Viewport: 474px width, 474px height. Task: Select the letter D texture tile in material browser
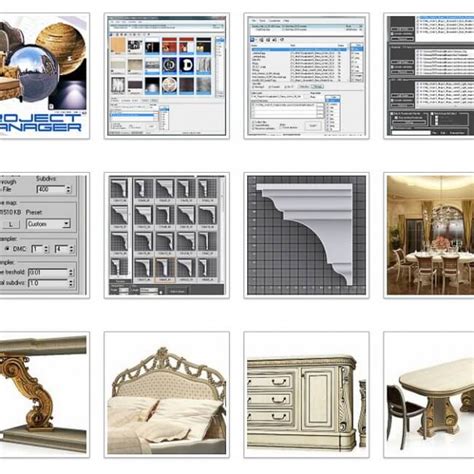[186, 66]
